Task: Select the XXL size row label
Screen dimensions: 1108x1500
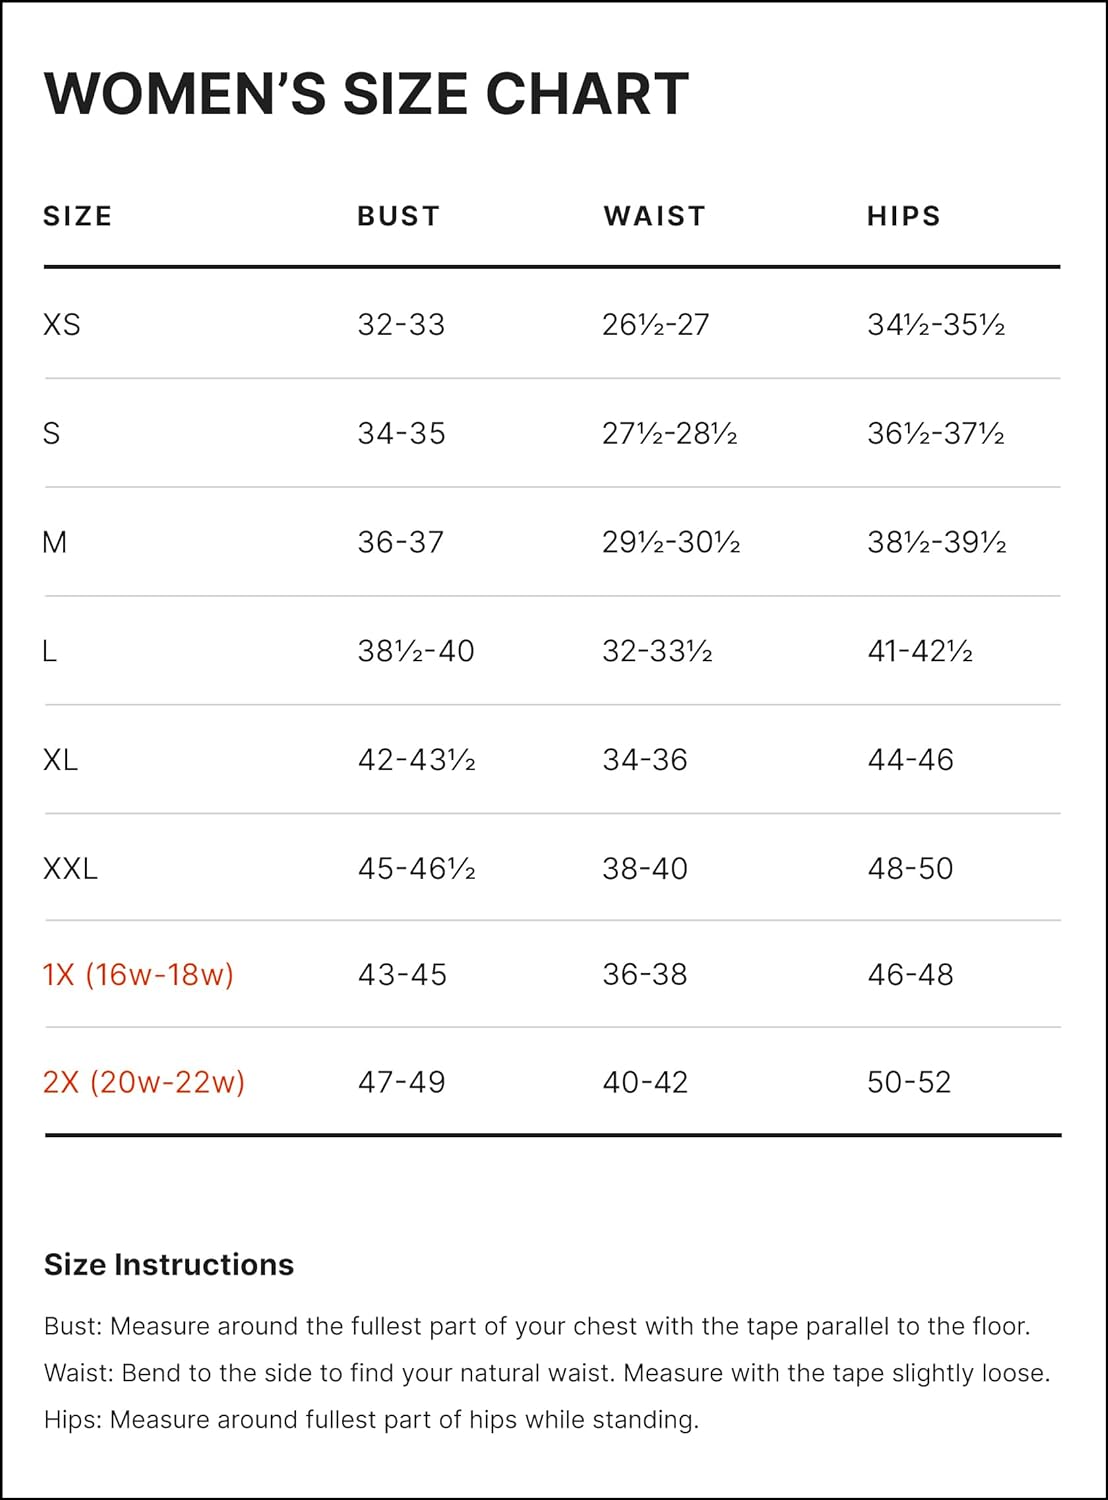Action: pos(71,868)
